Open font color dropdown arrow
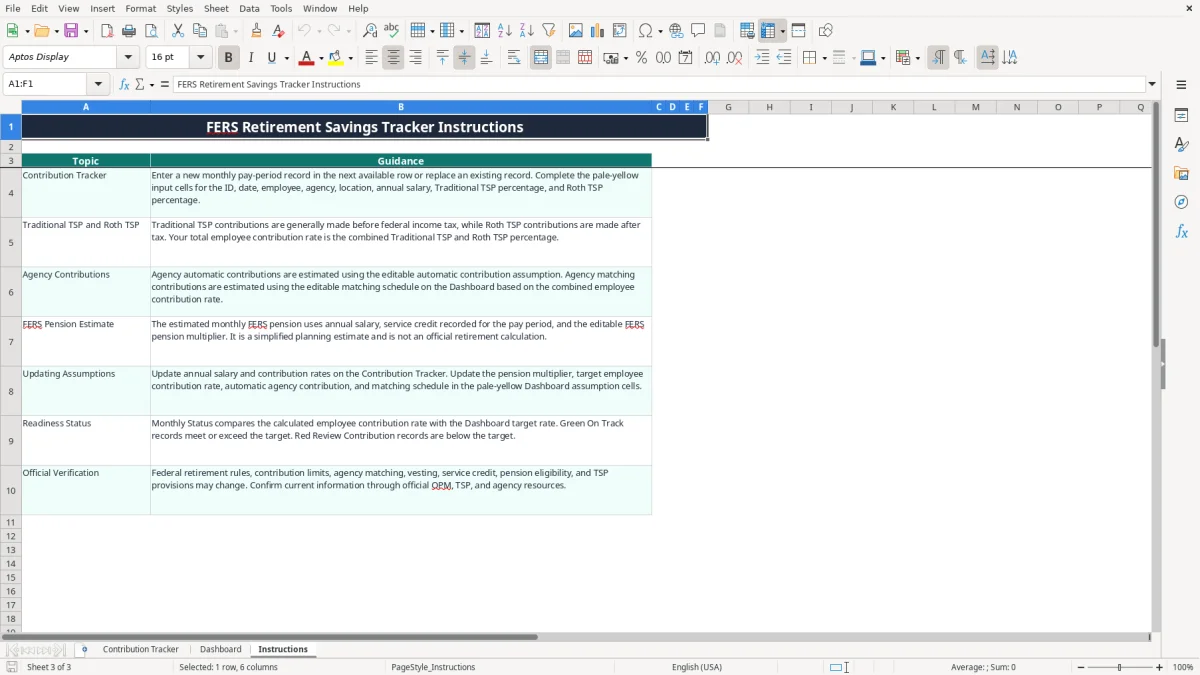 tap(321, 58)
